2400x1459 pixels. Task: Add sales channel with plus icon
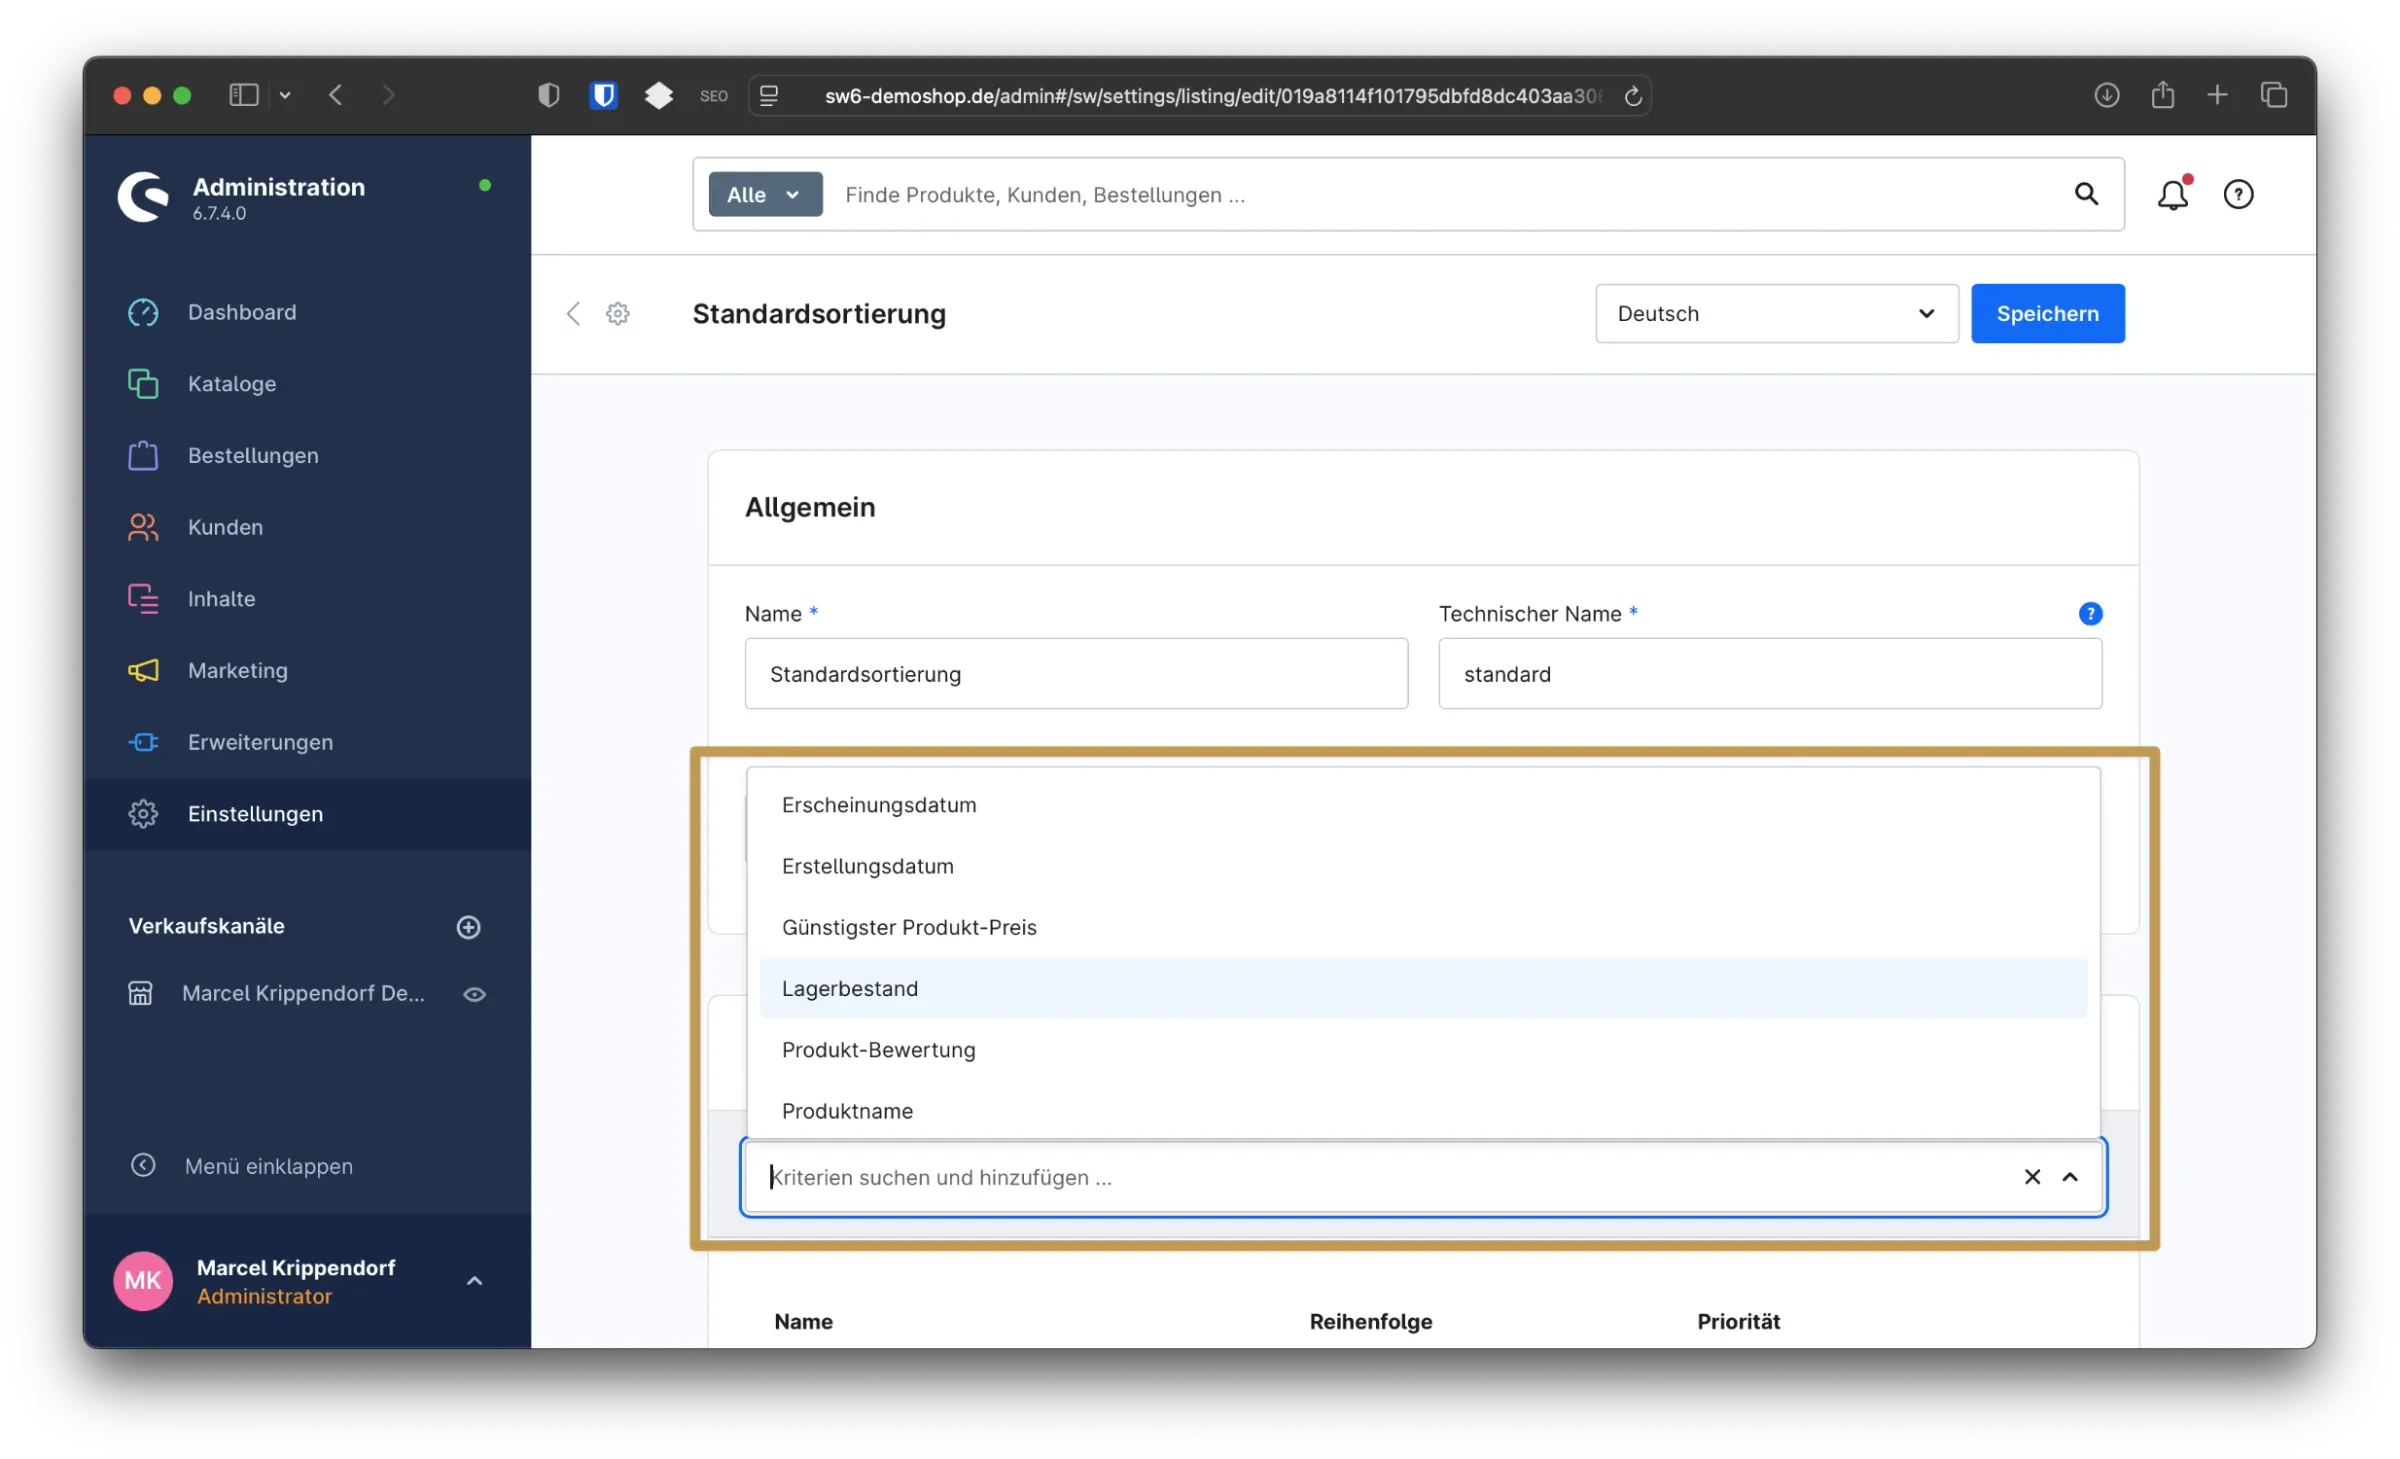click(x=468, y=927)
